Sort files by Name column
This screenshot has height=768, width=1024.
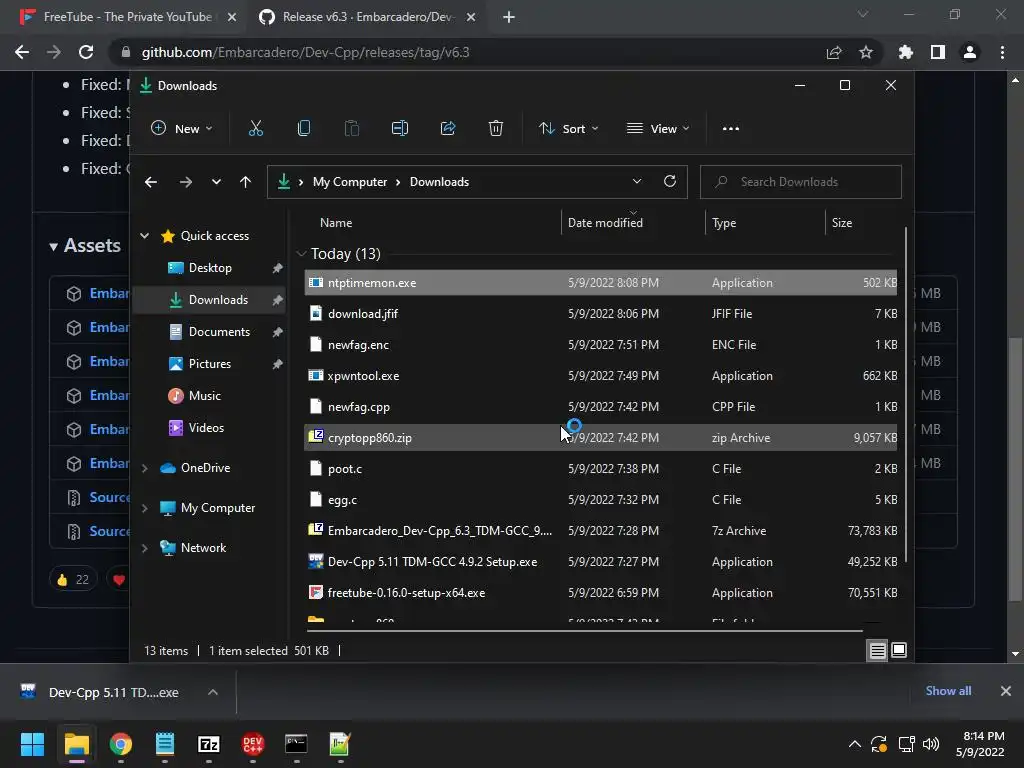431,223
